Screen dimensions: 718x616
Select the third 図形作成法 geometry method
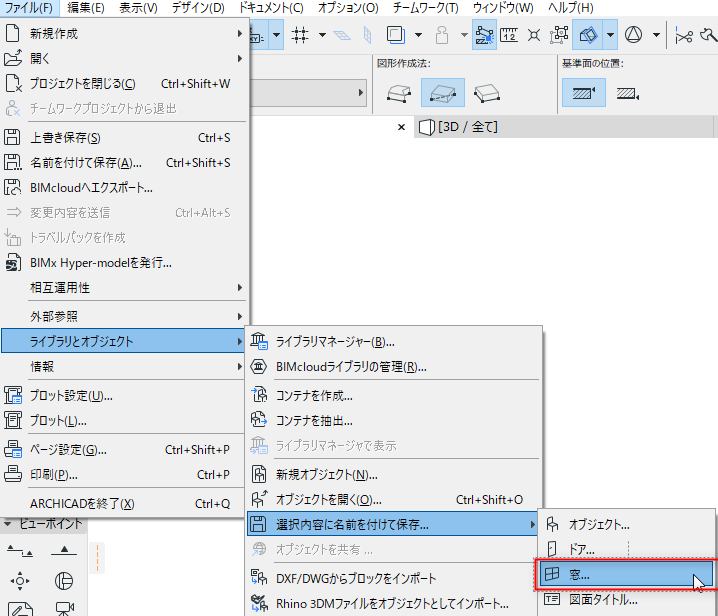pyautogui.click(x=487, y=93)
